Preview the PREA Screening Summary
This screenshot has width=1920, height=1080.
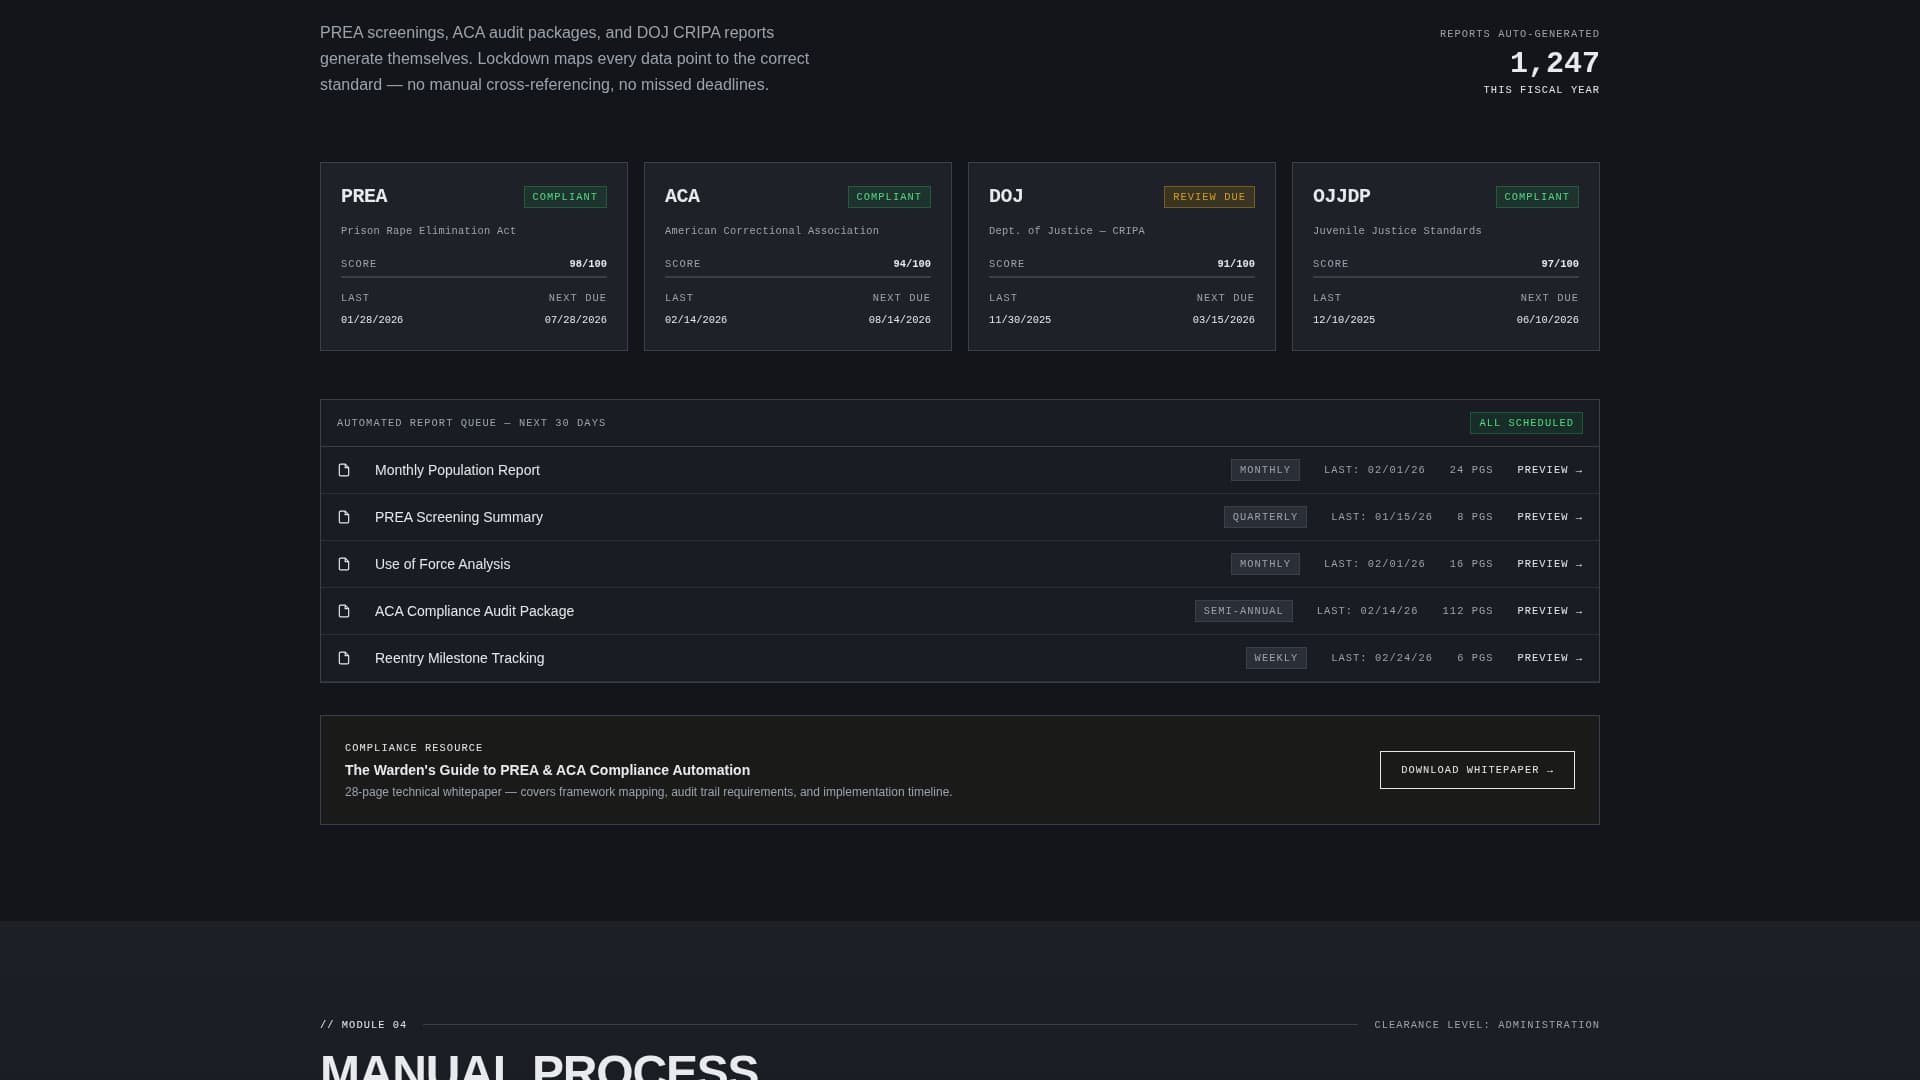pyautogui.click(x=1549, y=517)
